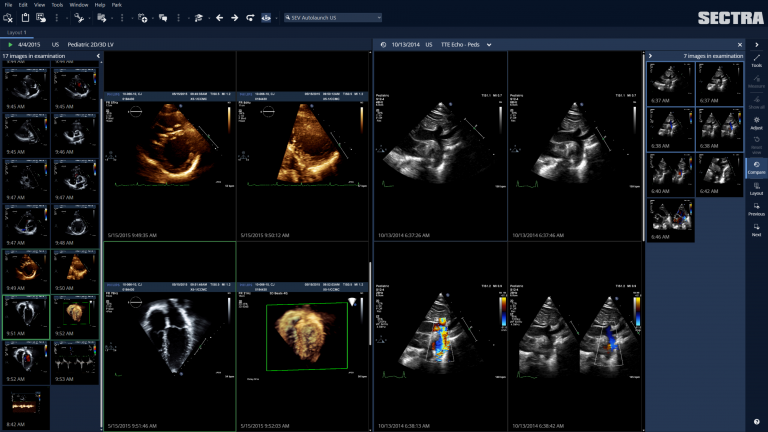Go to Previous examination in right sidebar
The height and width of the screenshot is (432, 768).
756,208
